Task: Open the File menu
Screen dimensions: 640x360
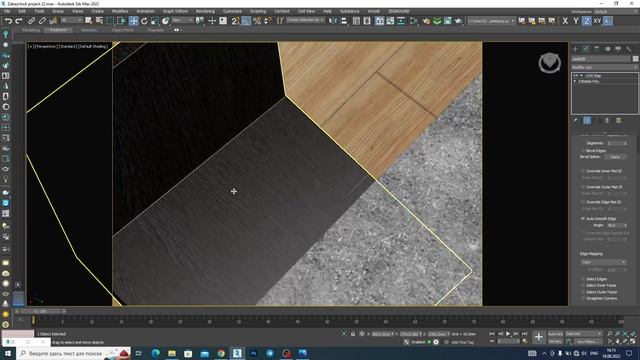Action: pos(7,11)
